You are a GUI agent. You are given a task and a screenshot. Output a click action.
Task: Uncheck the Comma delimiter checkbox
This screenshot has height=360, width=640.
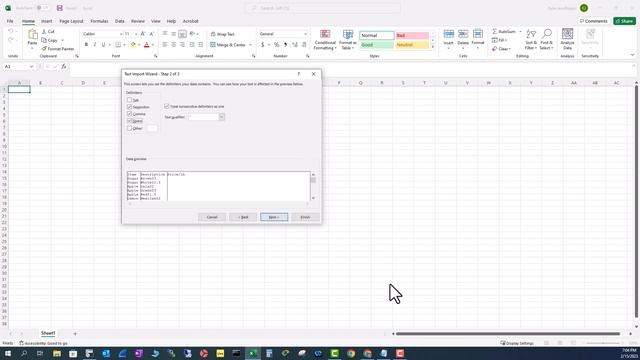coord(129,114)
